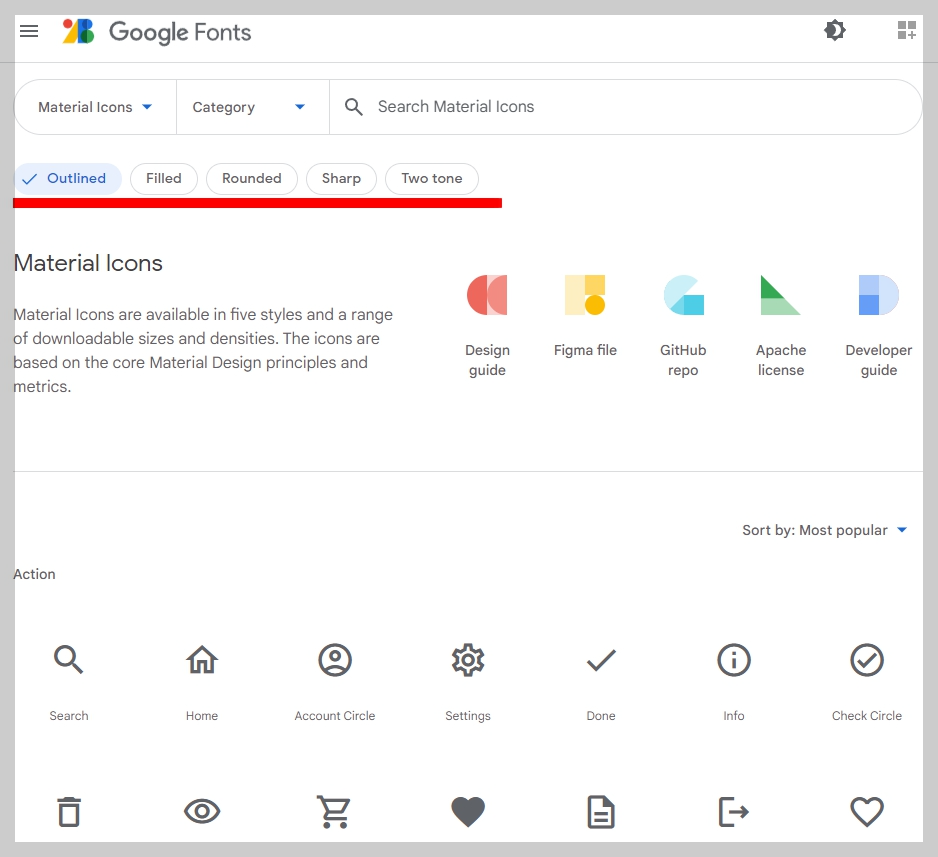This screenshot has height=857, width=938.
Task: Select the trash can delete icon
Action: click(x=69, y=812)
